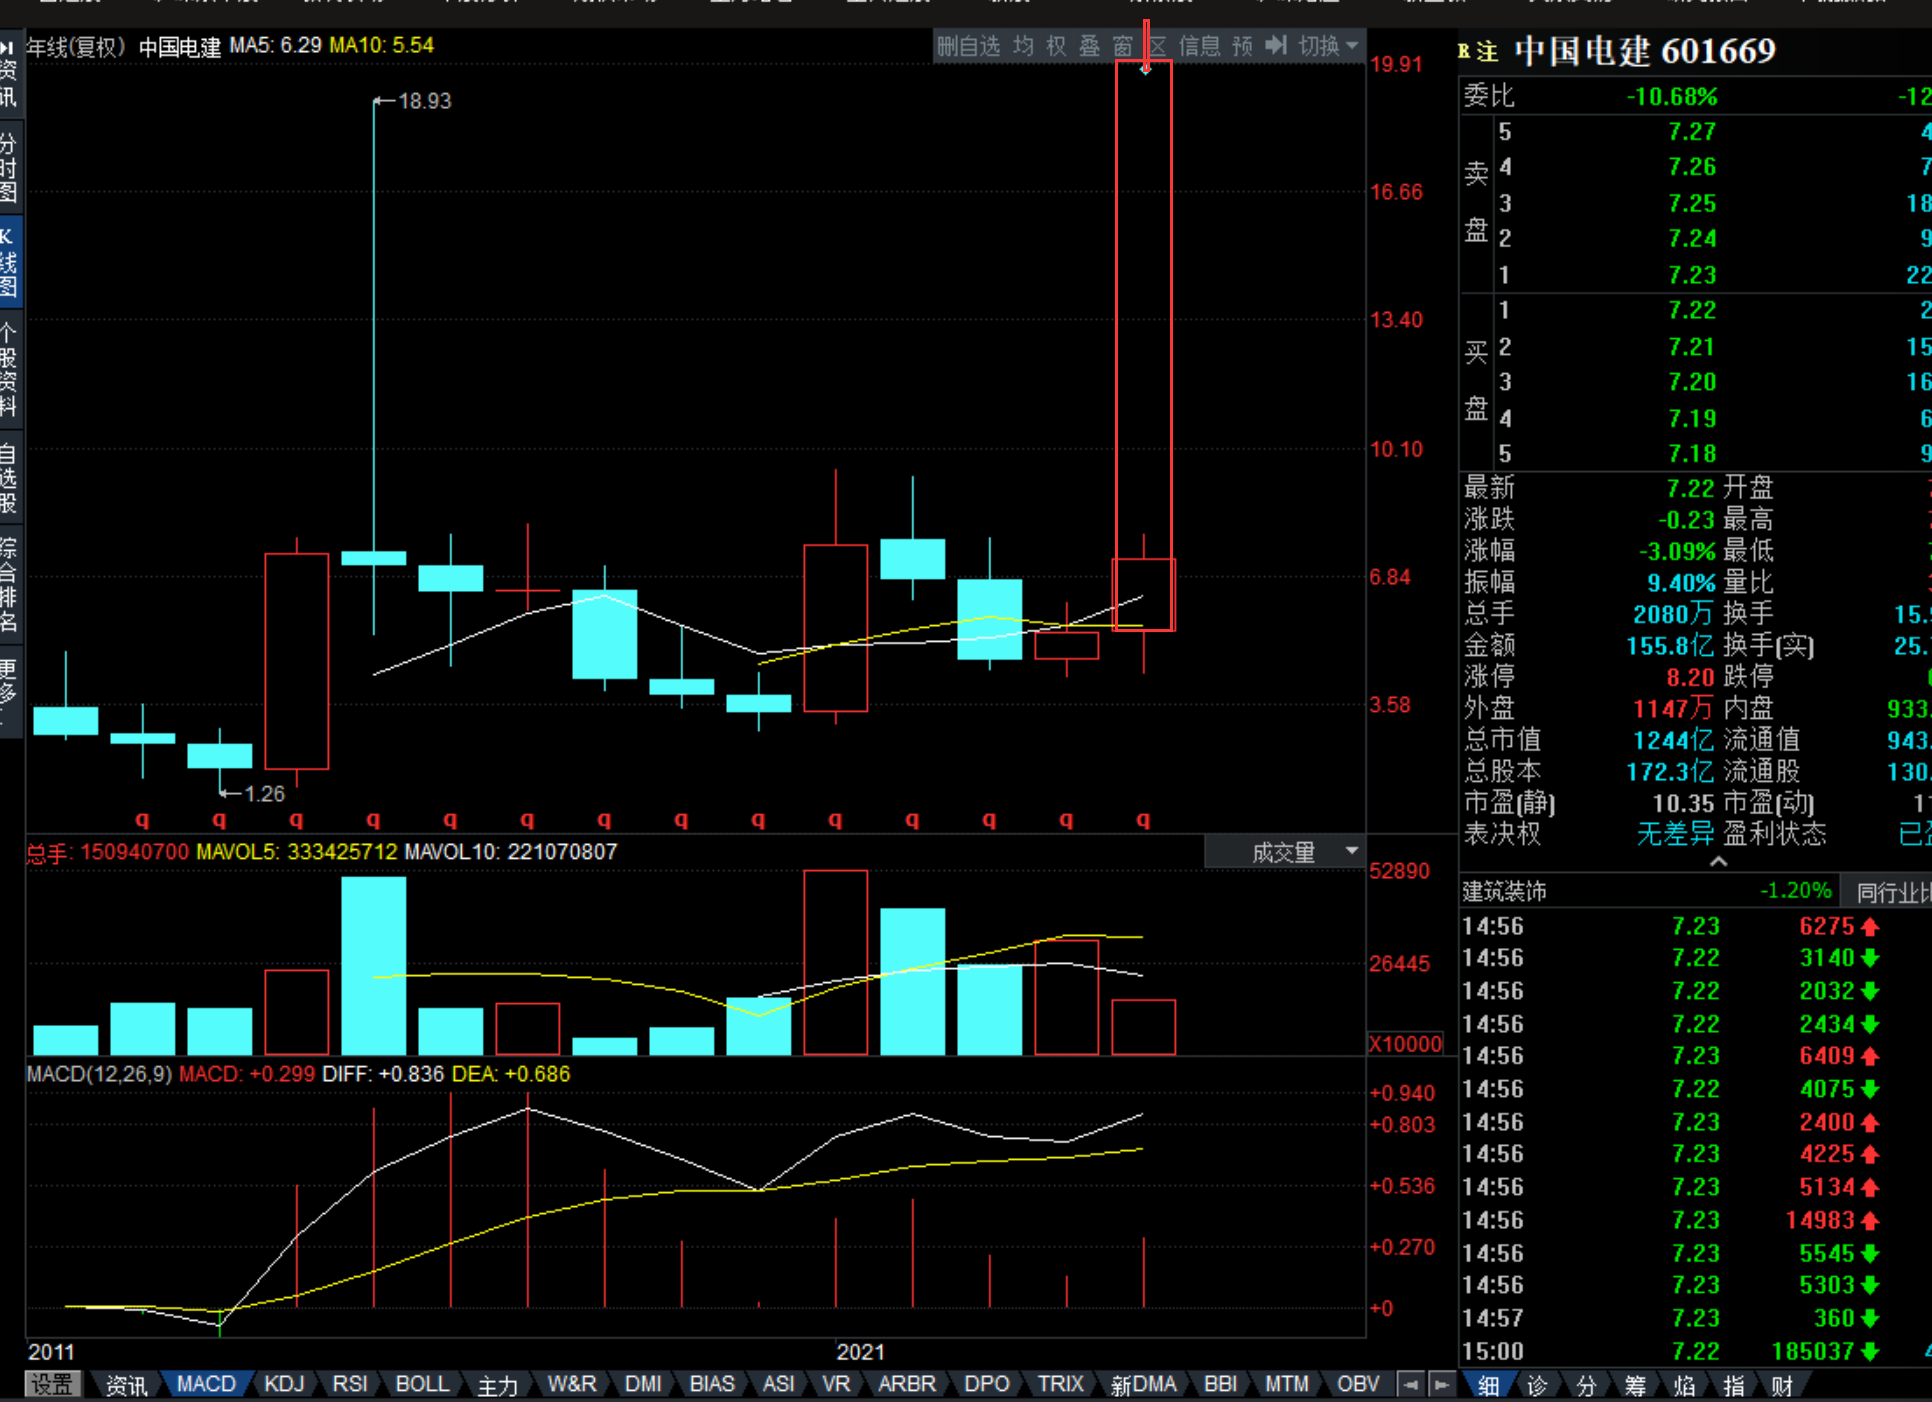Image resolution: width=1932 pixels, height=1402 pixels.
Task: Select the 筹 chip distribution tab icon
Action: point(1635,1385)
